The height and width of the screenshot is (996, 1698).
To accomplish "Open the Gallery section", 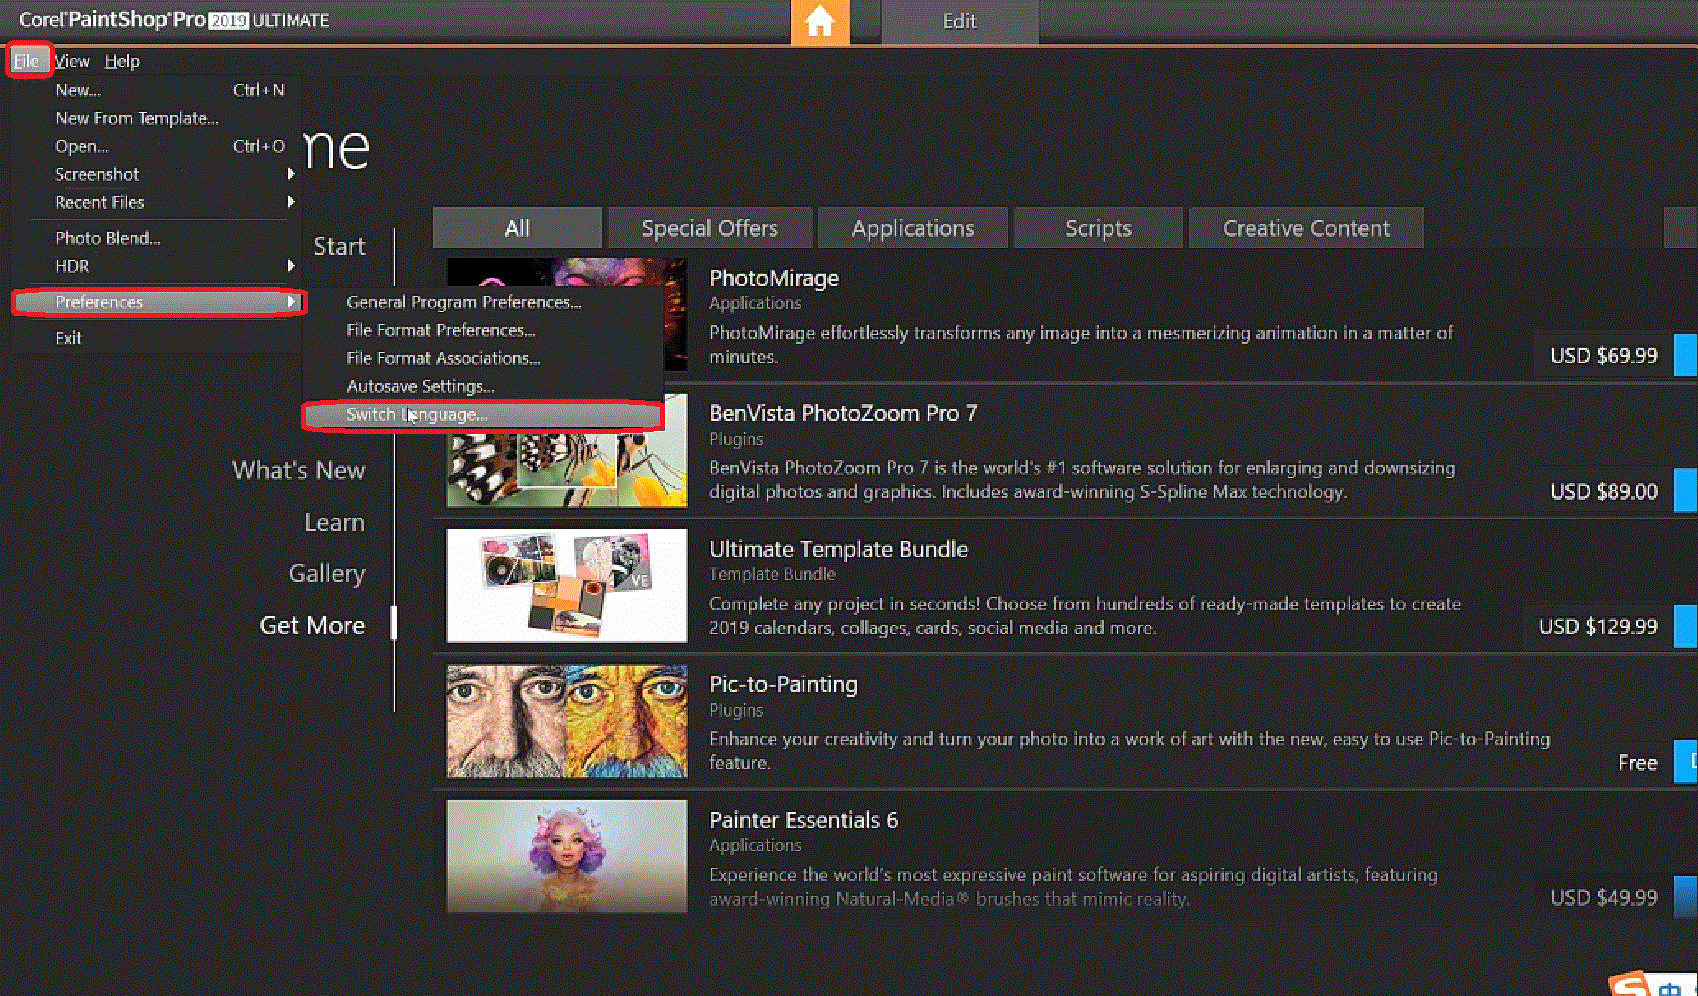I will click(326, 573).
